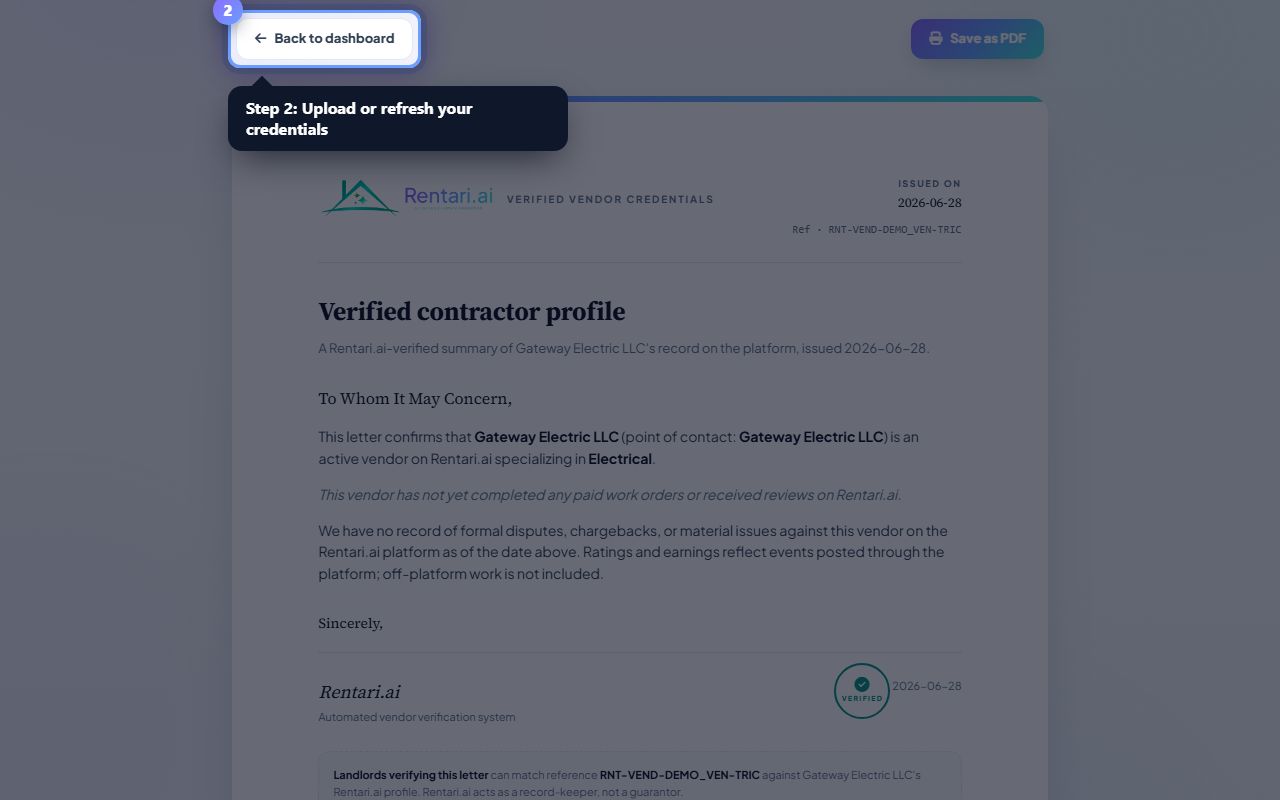Click the bold Electrical specialty text
The height and width of the screenshot is (800, 1280).
pos(620,459)
